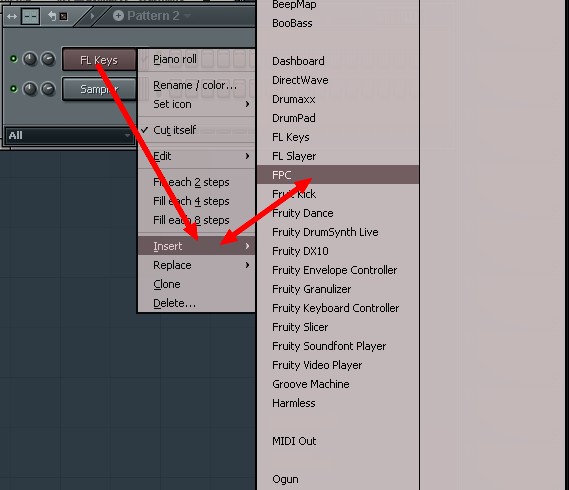
Task: Insert Fruity Soundfont Player
Action: pos(338,346)
